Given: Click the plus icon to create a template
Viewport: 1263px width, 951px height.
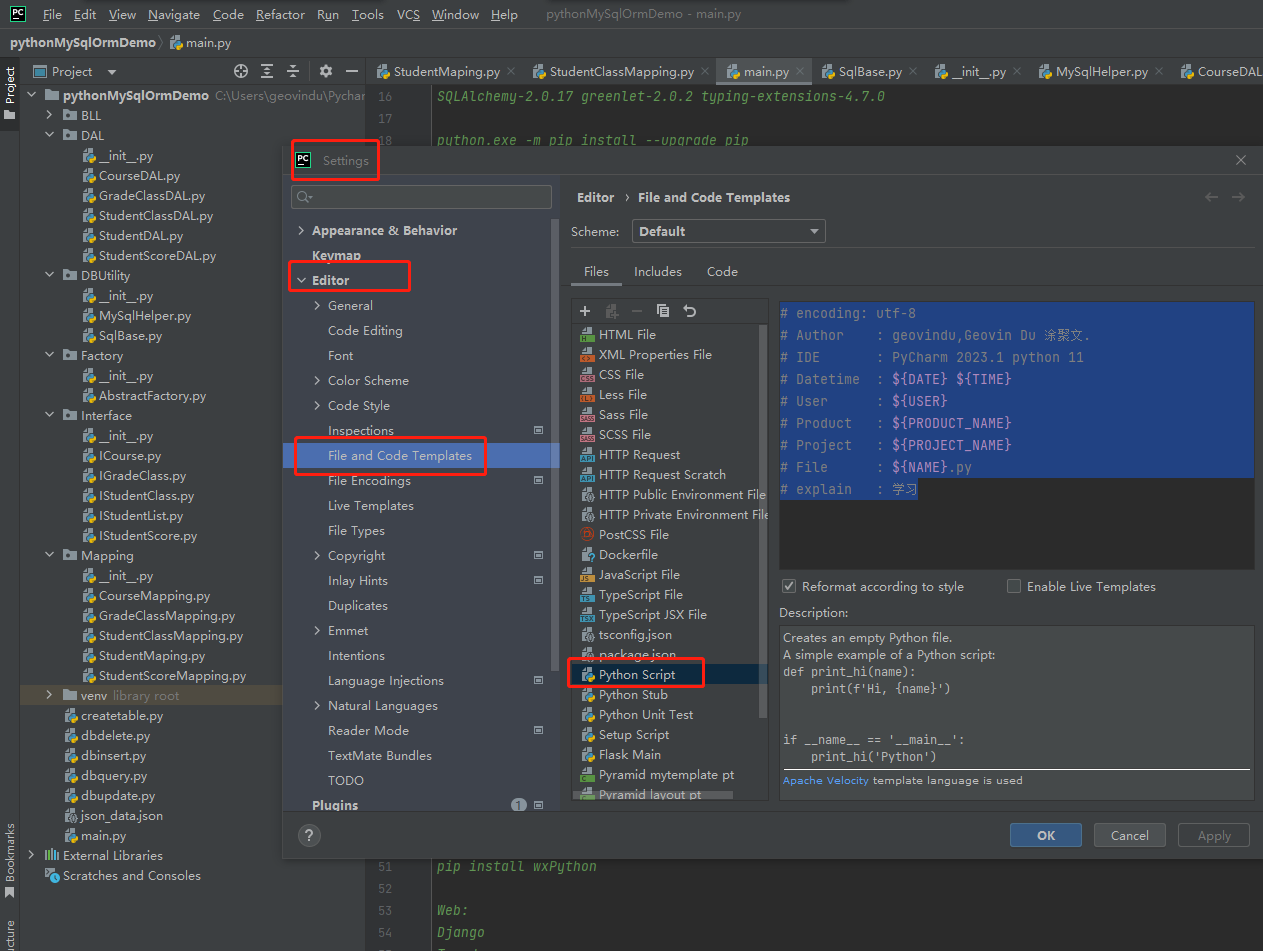Looking at the screenshot, I should pyautogui.click(x=586, y=311).
